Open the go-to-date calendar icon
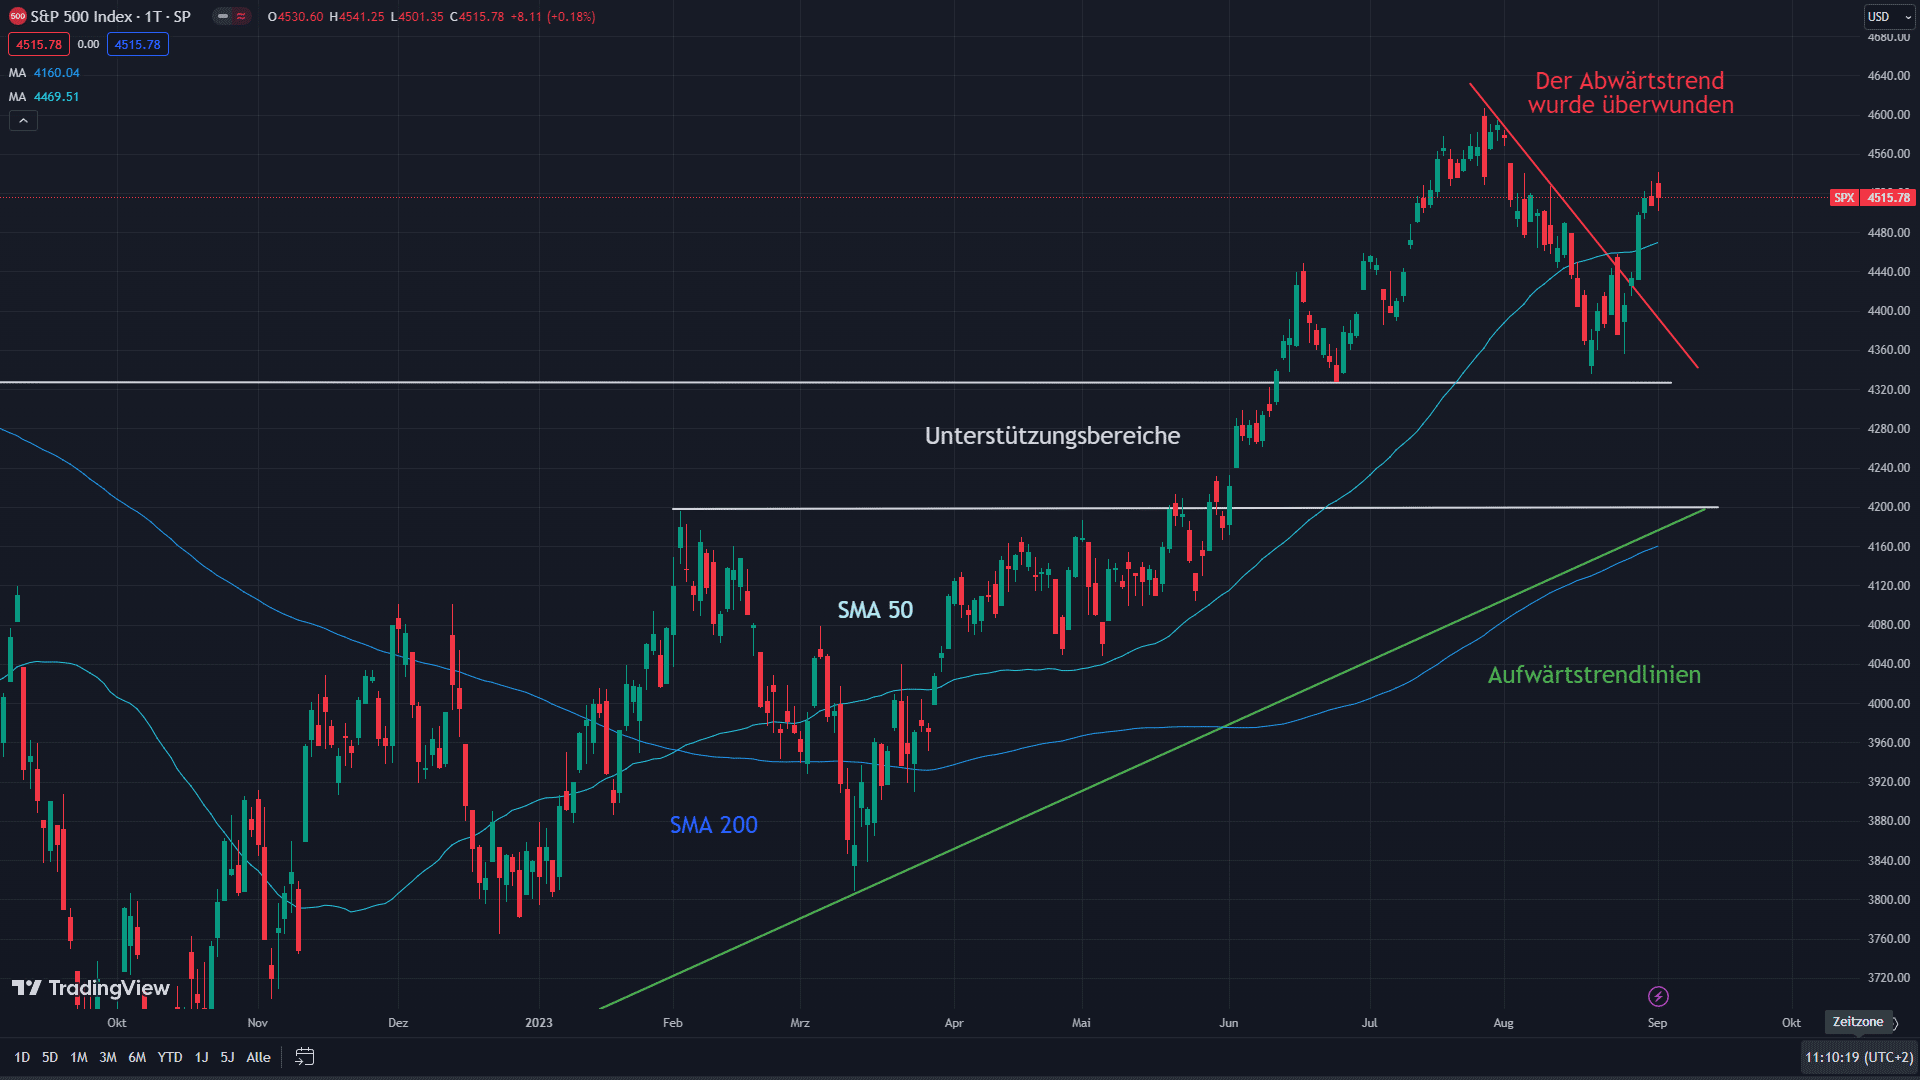This screenshot has height=1080, width=1920. [305, 1057]
